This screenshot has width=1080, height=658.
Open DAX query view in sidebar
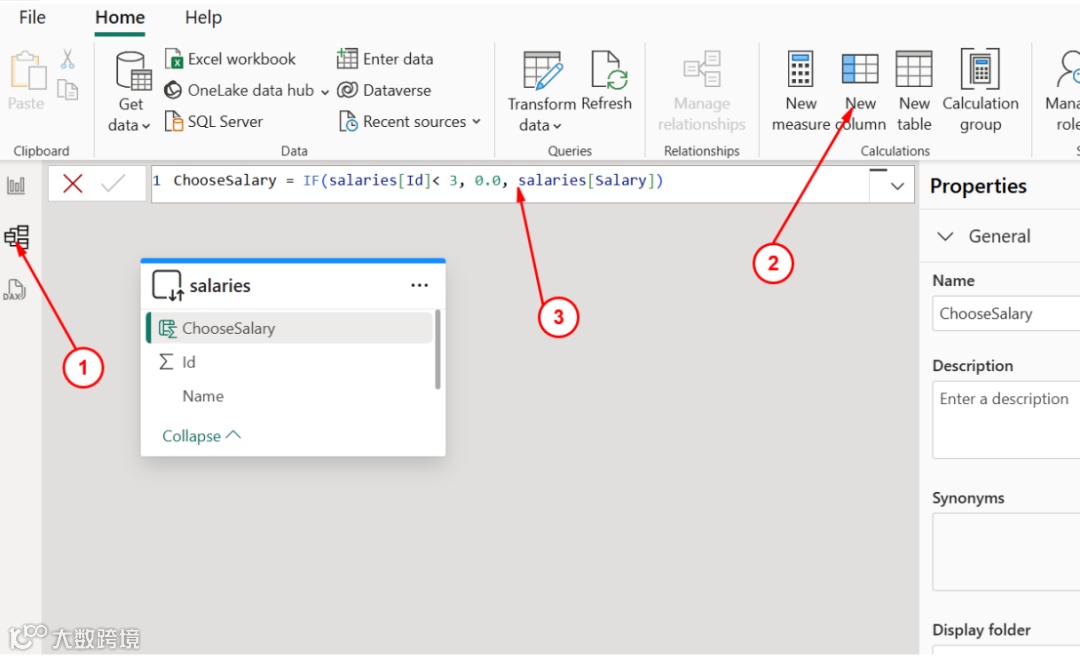pyautogui.click(x=14, y=290)
